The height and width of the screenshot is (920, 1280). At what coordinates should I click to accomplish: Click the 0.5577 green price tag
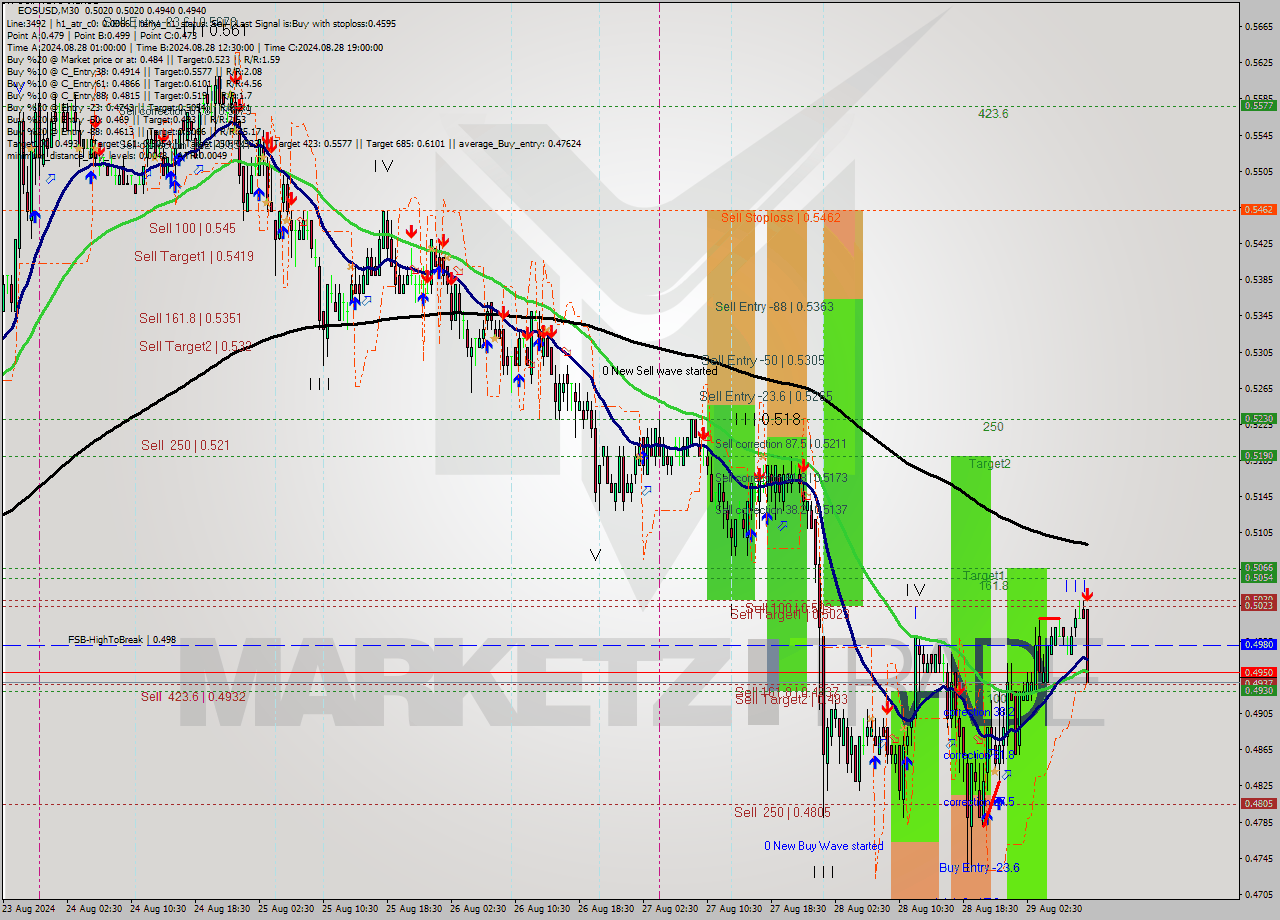pyautogui.click(x=1257, y=105)
